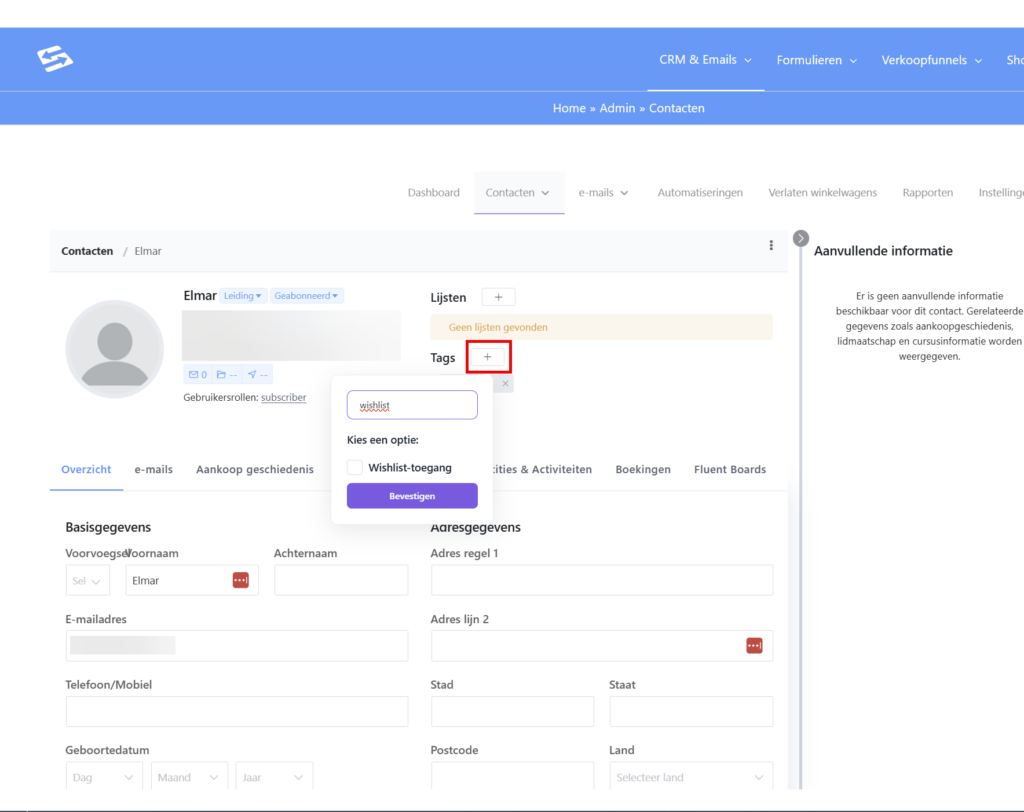Remove existing tag with its x icon

click(505, 384)
